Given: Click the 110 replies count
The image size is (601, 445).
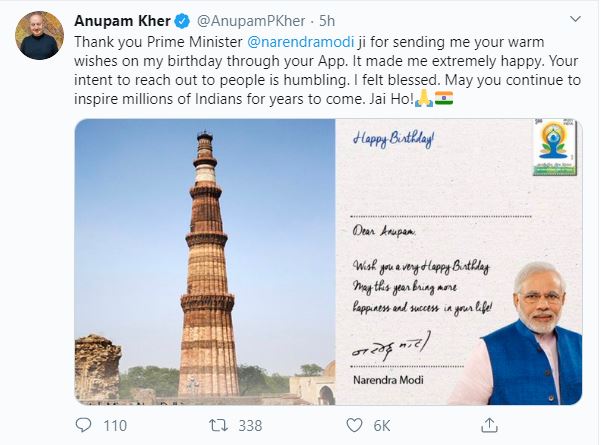Looking at the screenshot, I should coord(115,425).
